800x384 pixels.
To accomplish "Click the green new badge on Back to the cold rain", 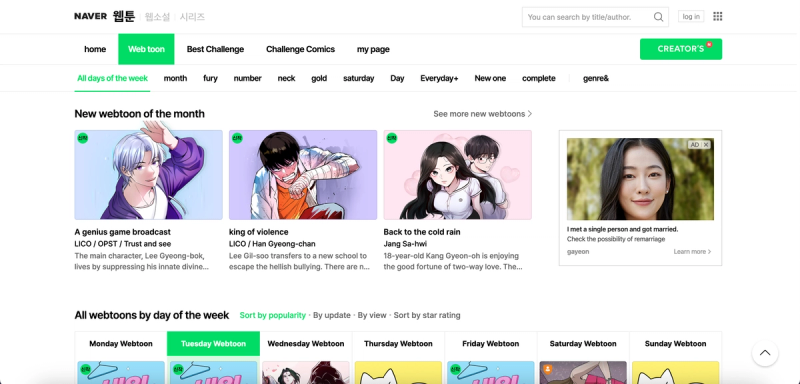I will (392, 138).
